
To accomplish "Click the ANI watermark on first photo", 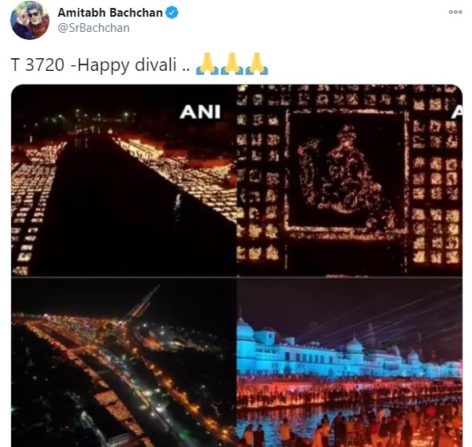I will [200, 112].
